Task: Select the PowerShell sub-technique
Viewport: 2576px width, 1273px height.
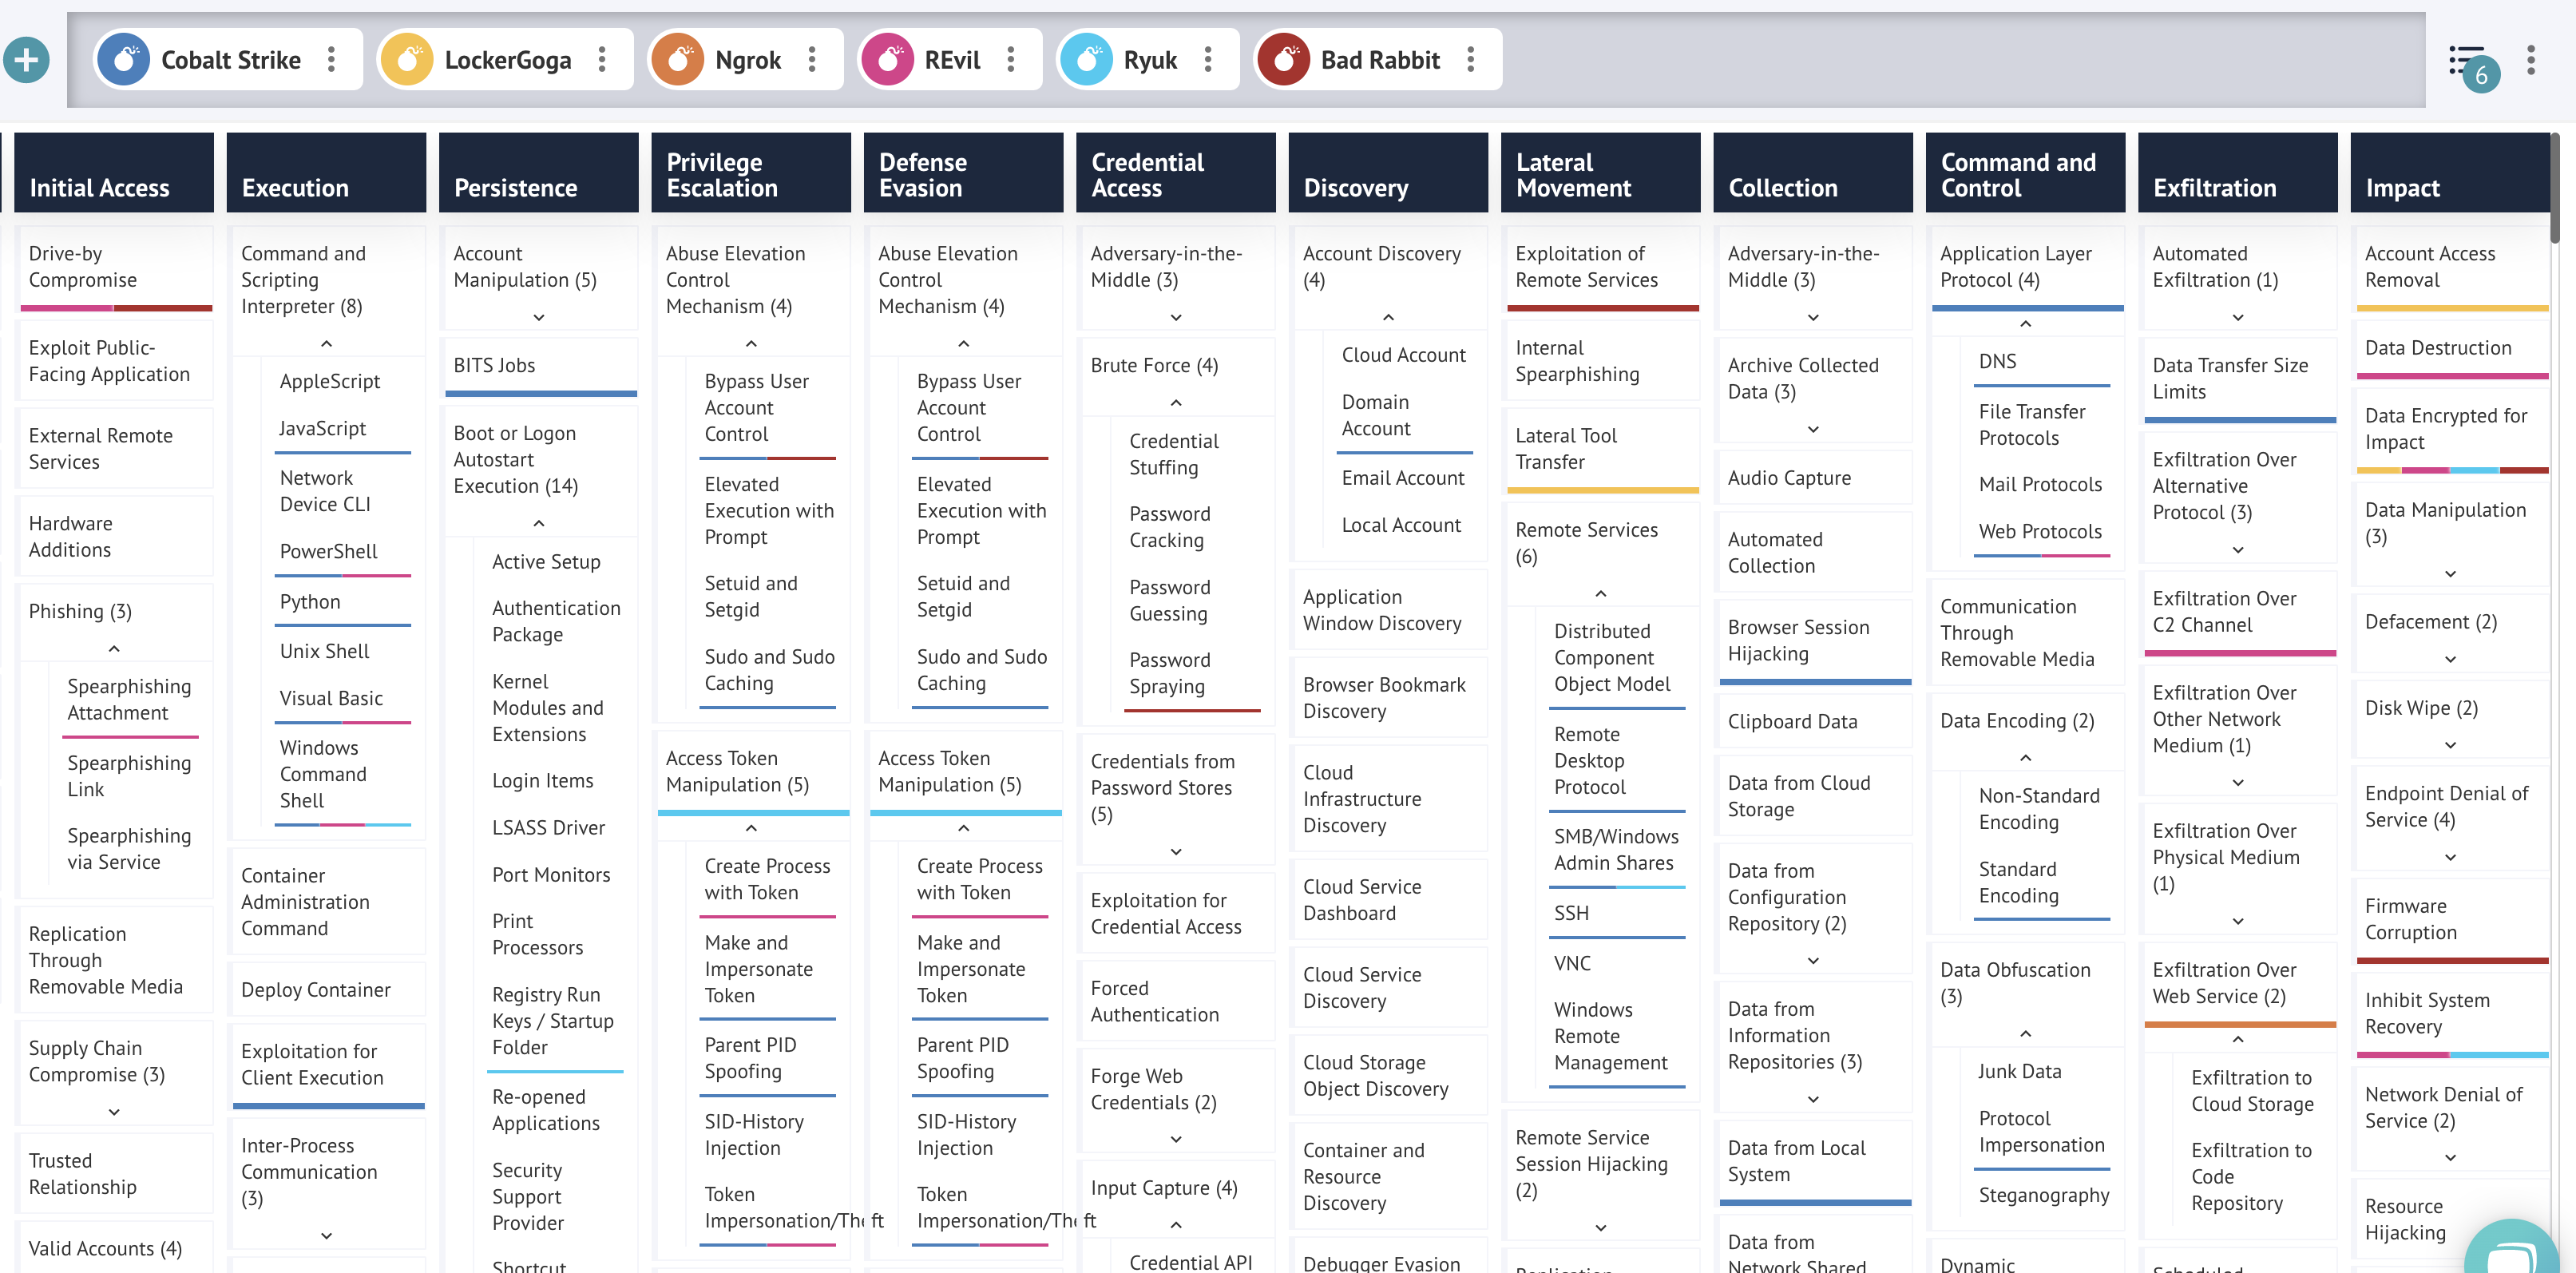Action: point(329,551)
